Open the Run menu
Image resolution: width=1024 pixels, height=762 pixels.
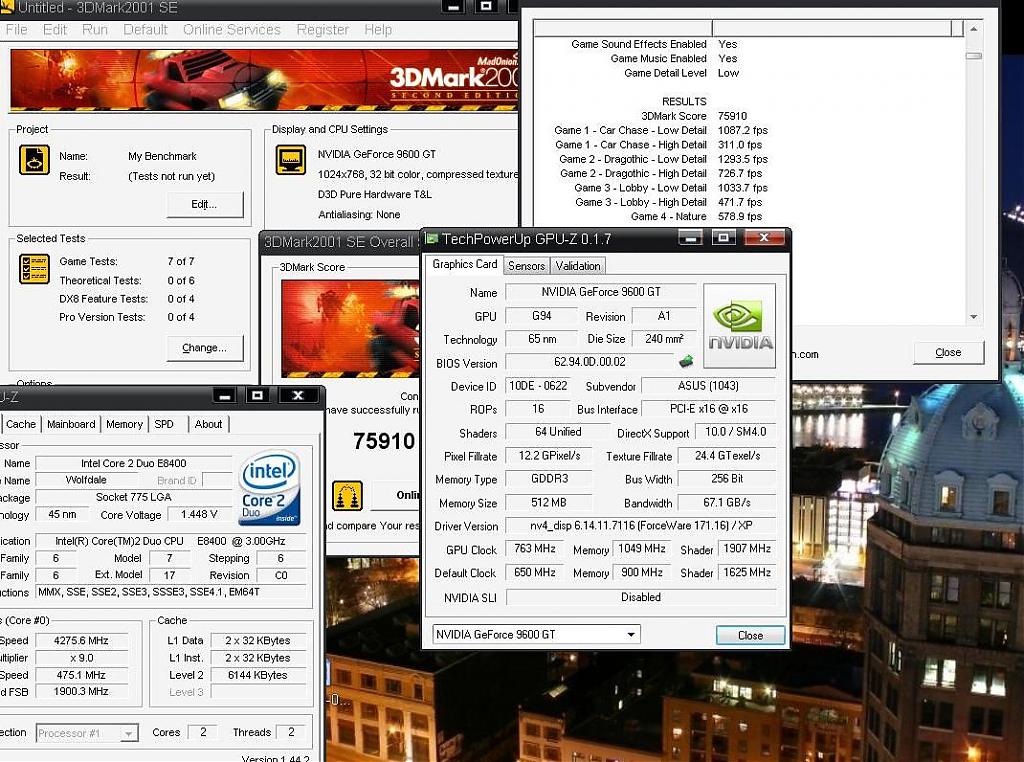pos(95,29)
